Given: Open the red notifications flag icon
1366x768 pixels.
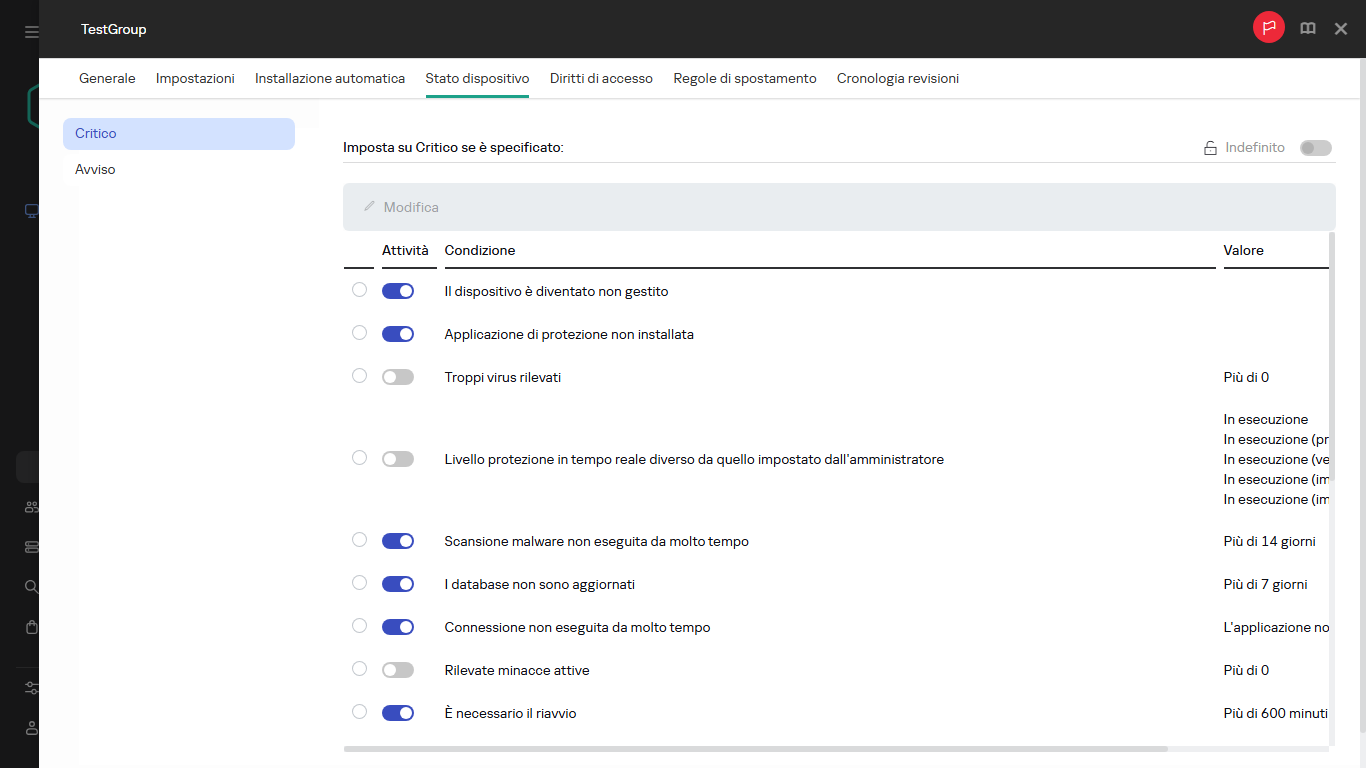Looking at the screenshot, I should [1268, 28].
